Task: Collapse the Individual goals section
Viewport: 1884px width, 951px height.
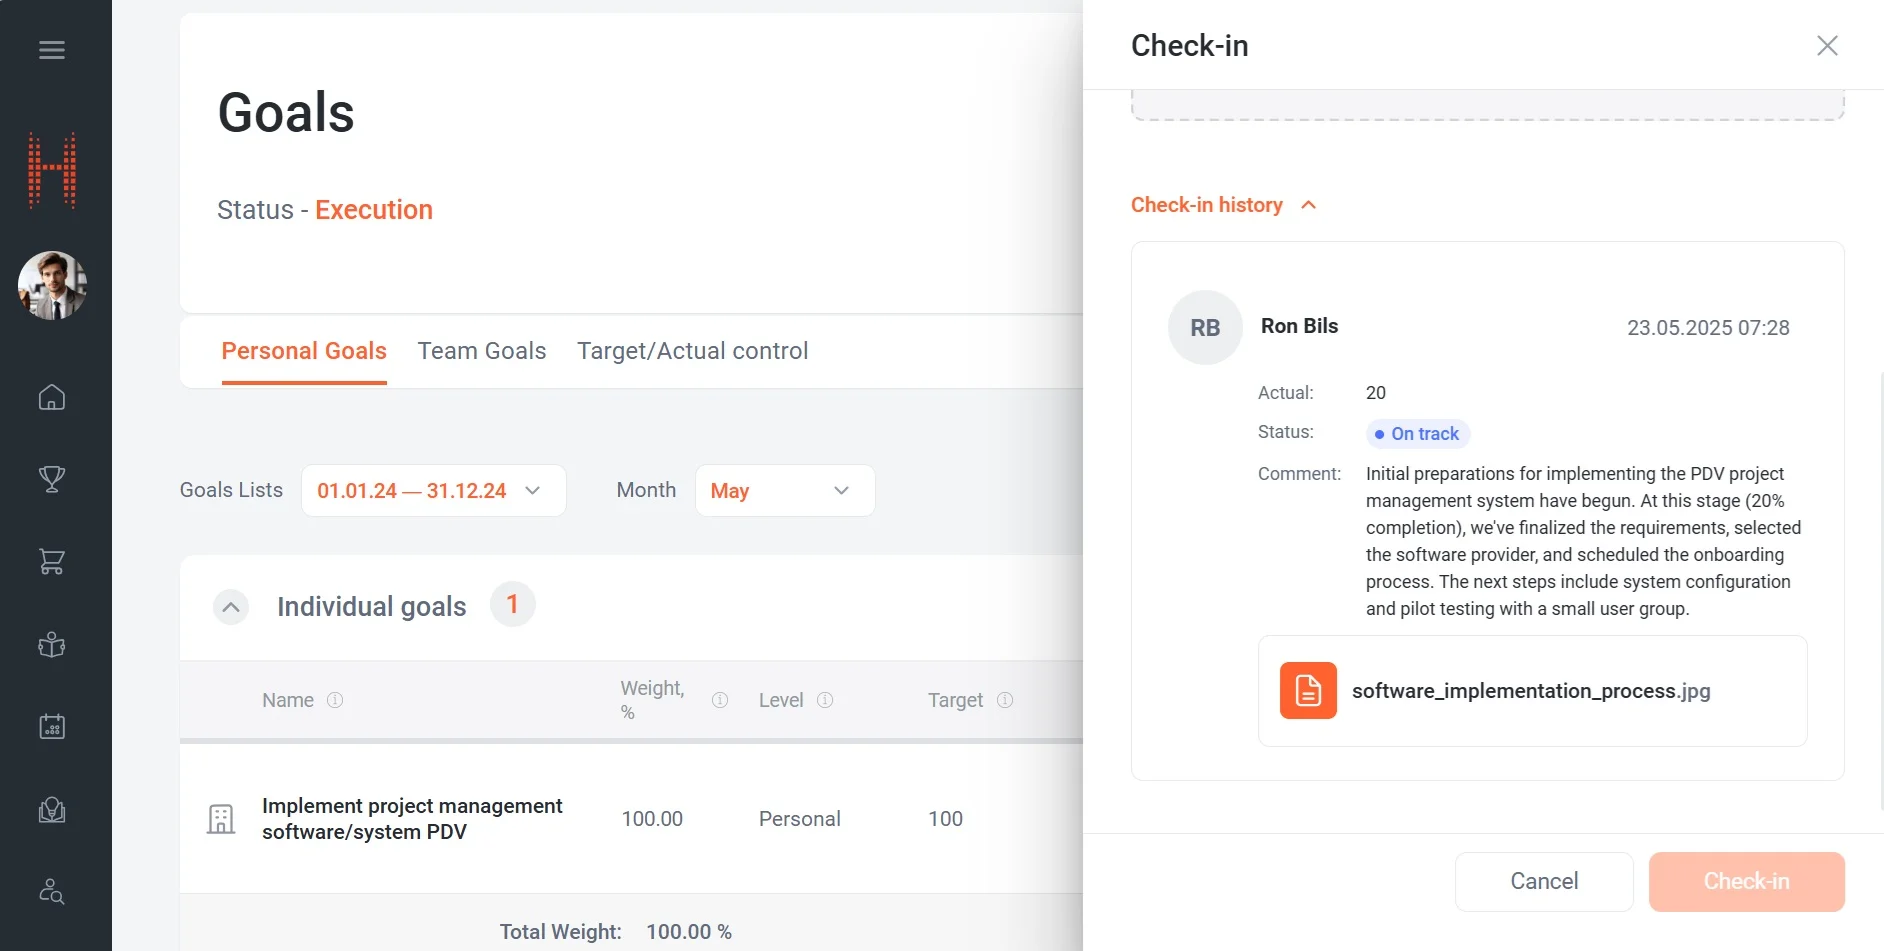Action: (x=231, y=607)
